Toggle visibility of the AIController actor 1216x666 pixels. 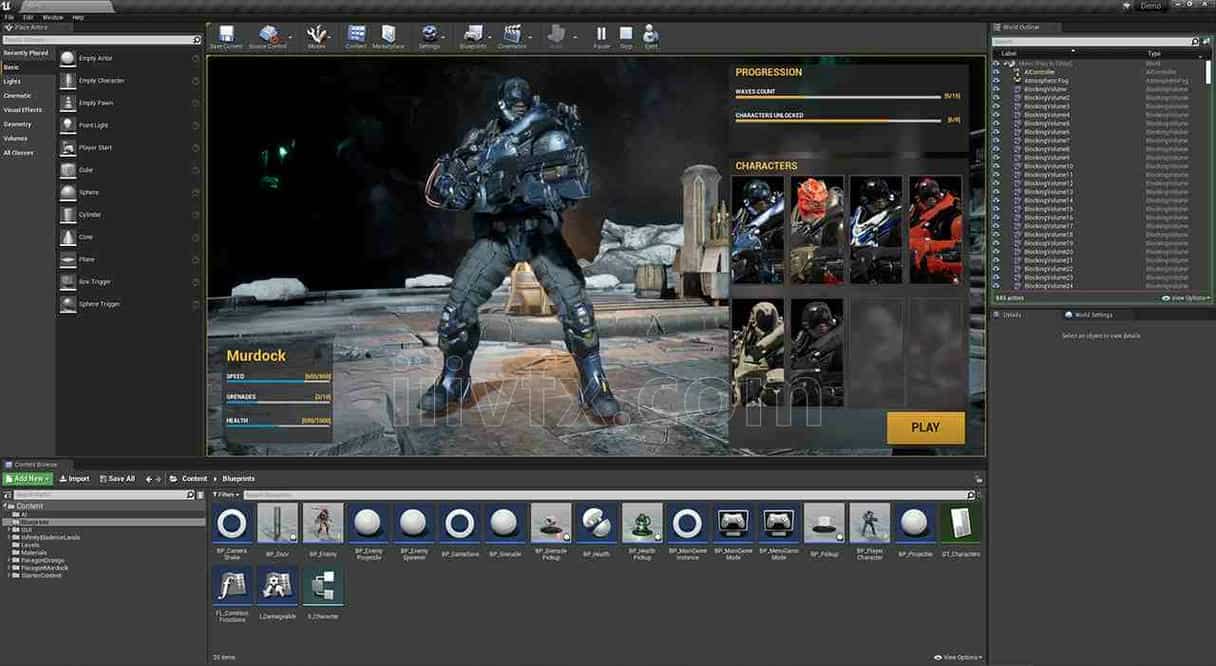pos(996,72)
